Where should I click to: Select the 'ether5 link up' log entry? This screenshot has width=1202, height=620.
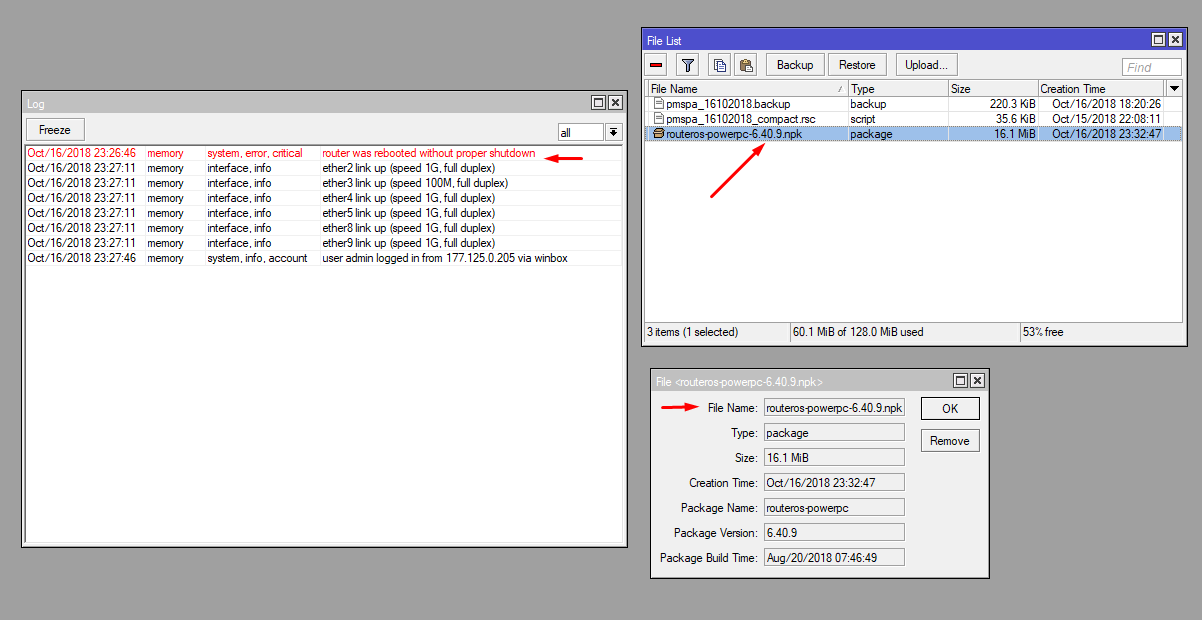pos(323,213)
